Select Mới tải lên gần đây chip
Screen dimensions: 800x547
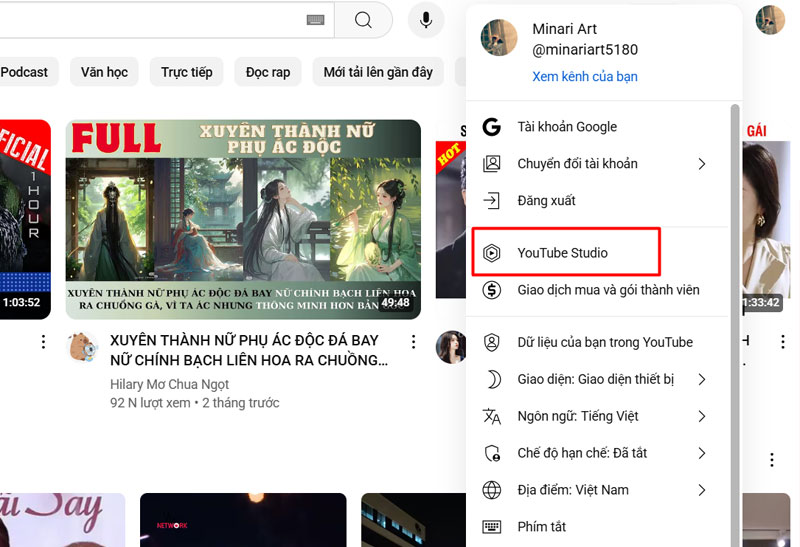(x=378, y=72)
